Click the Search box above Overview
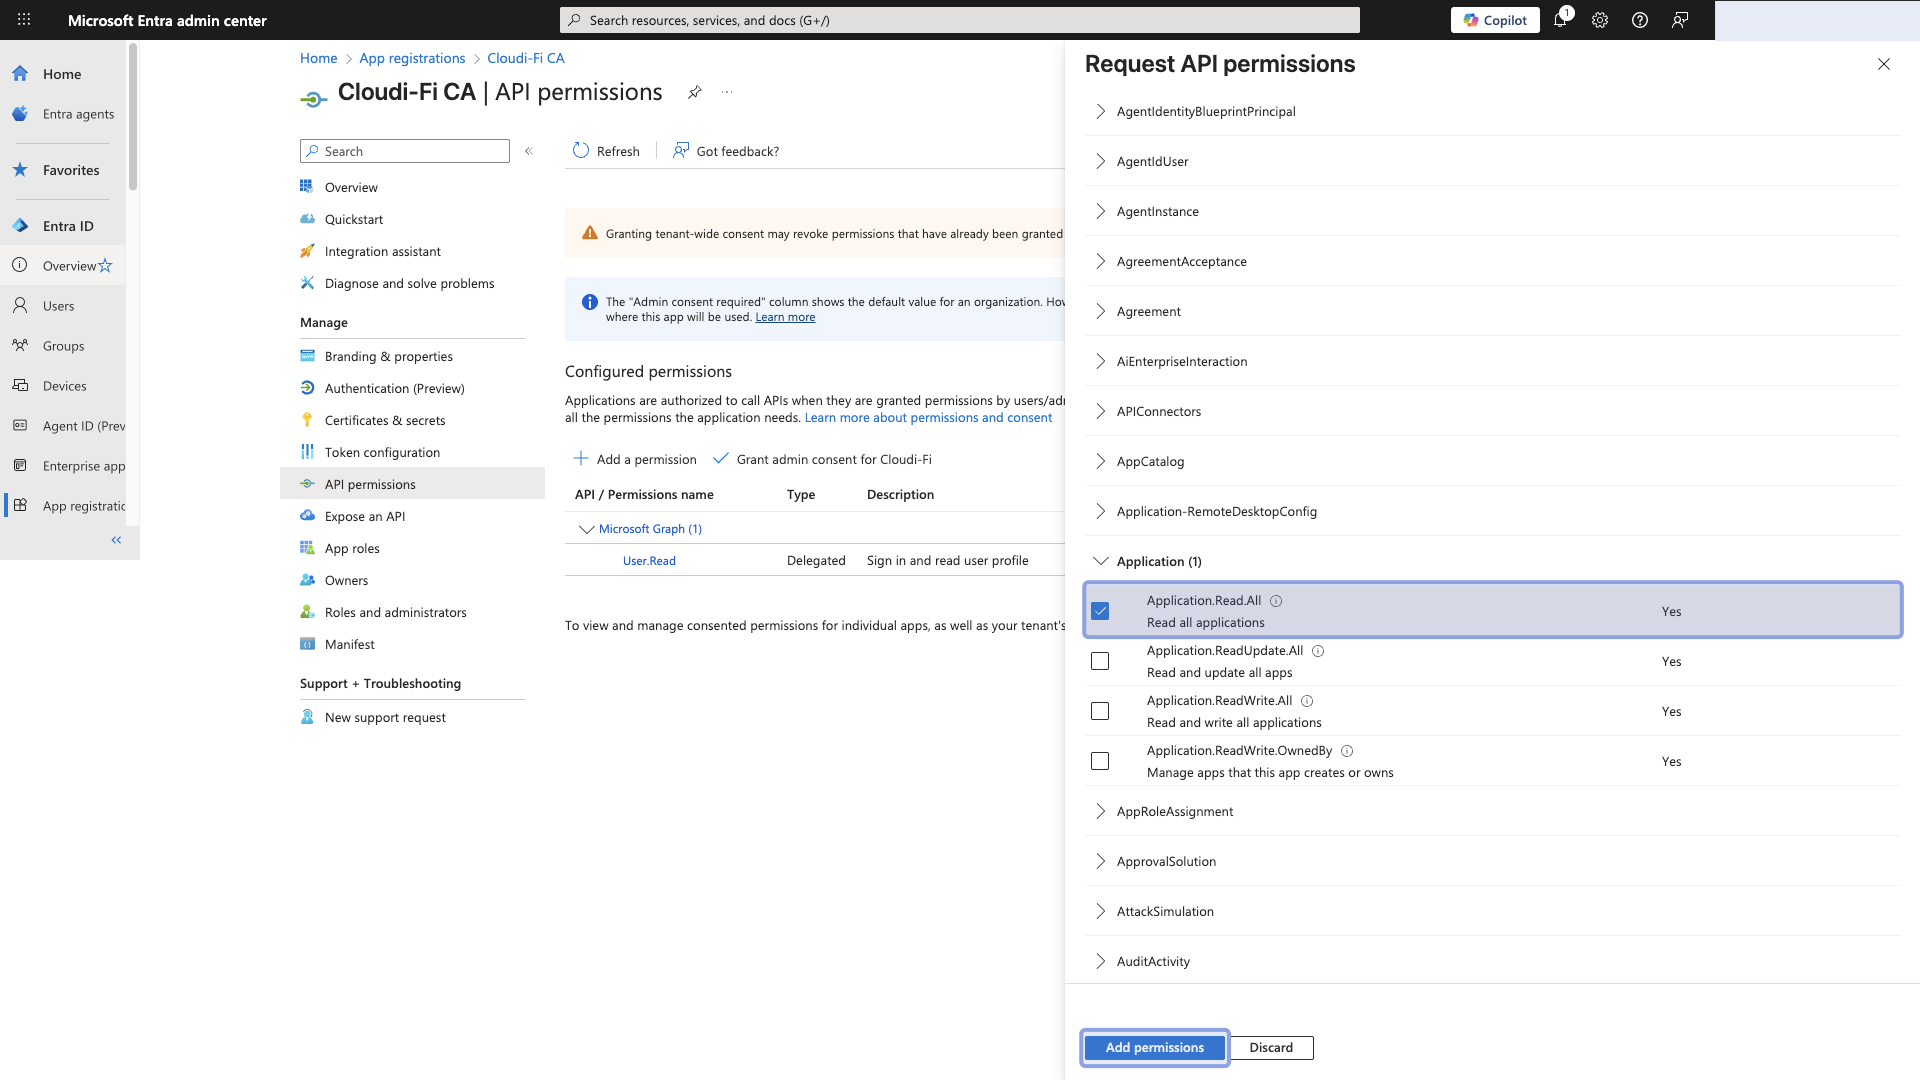Image resolution: width=1920 pixels, height=1080 pixels. 404,151
